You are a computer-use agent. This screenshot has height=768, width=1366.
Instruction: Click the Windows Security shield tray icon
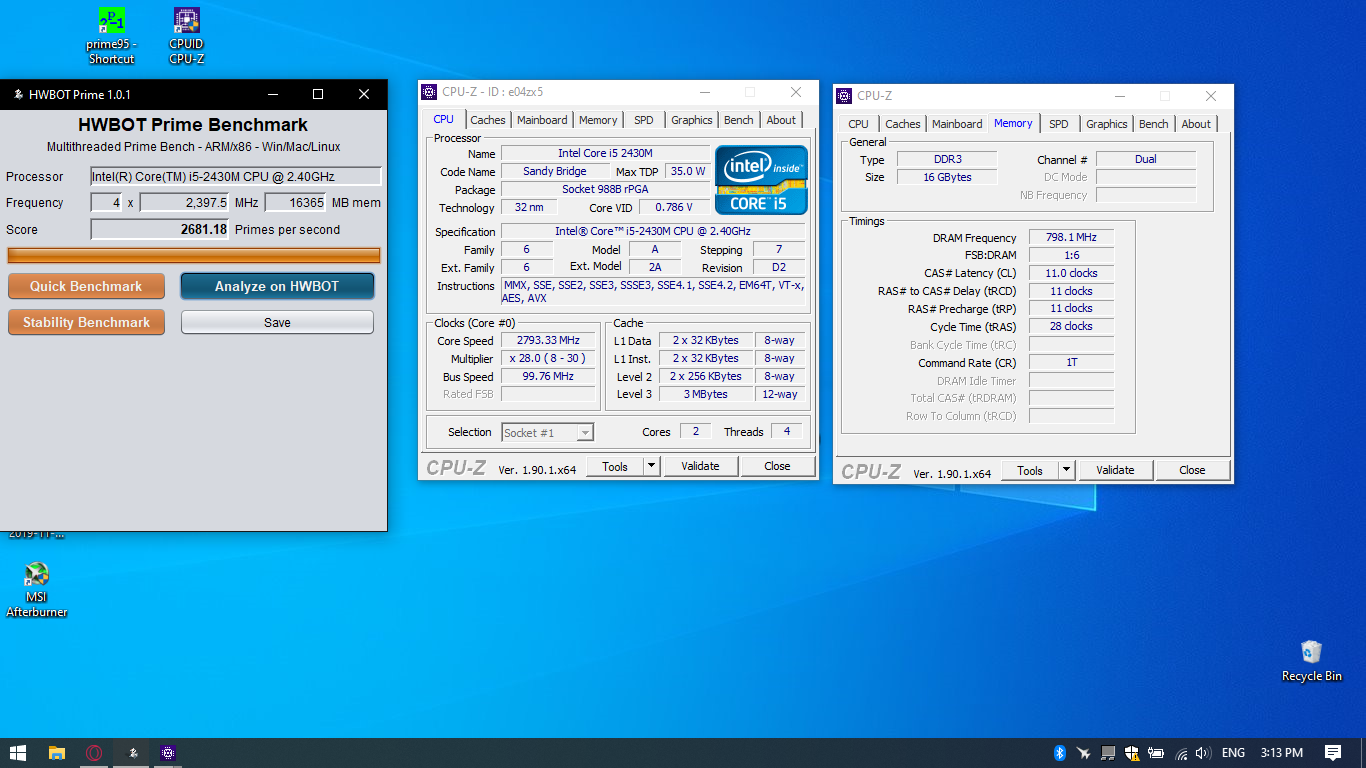point(1132,753)
